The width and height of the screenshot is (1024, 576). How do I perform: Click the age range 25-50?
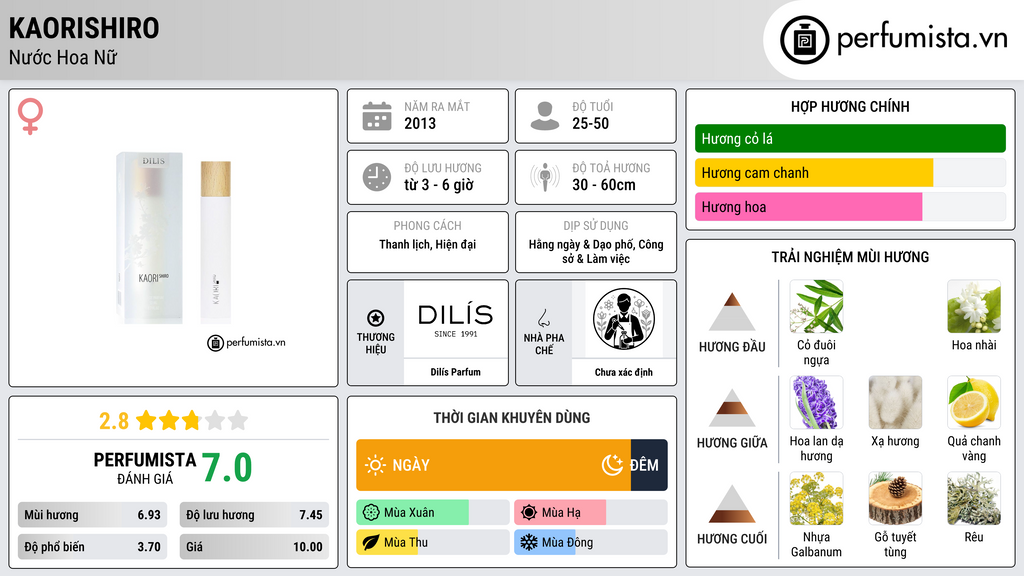coord(590,123)
